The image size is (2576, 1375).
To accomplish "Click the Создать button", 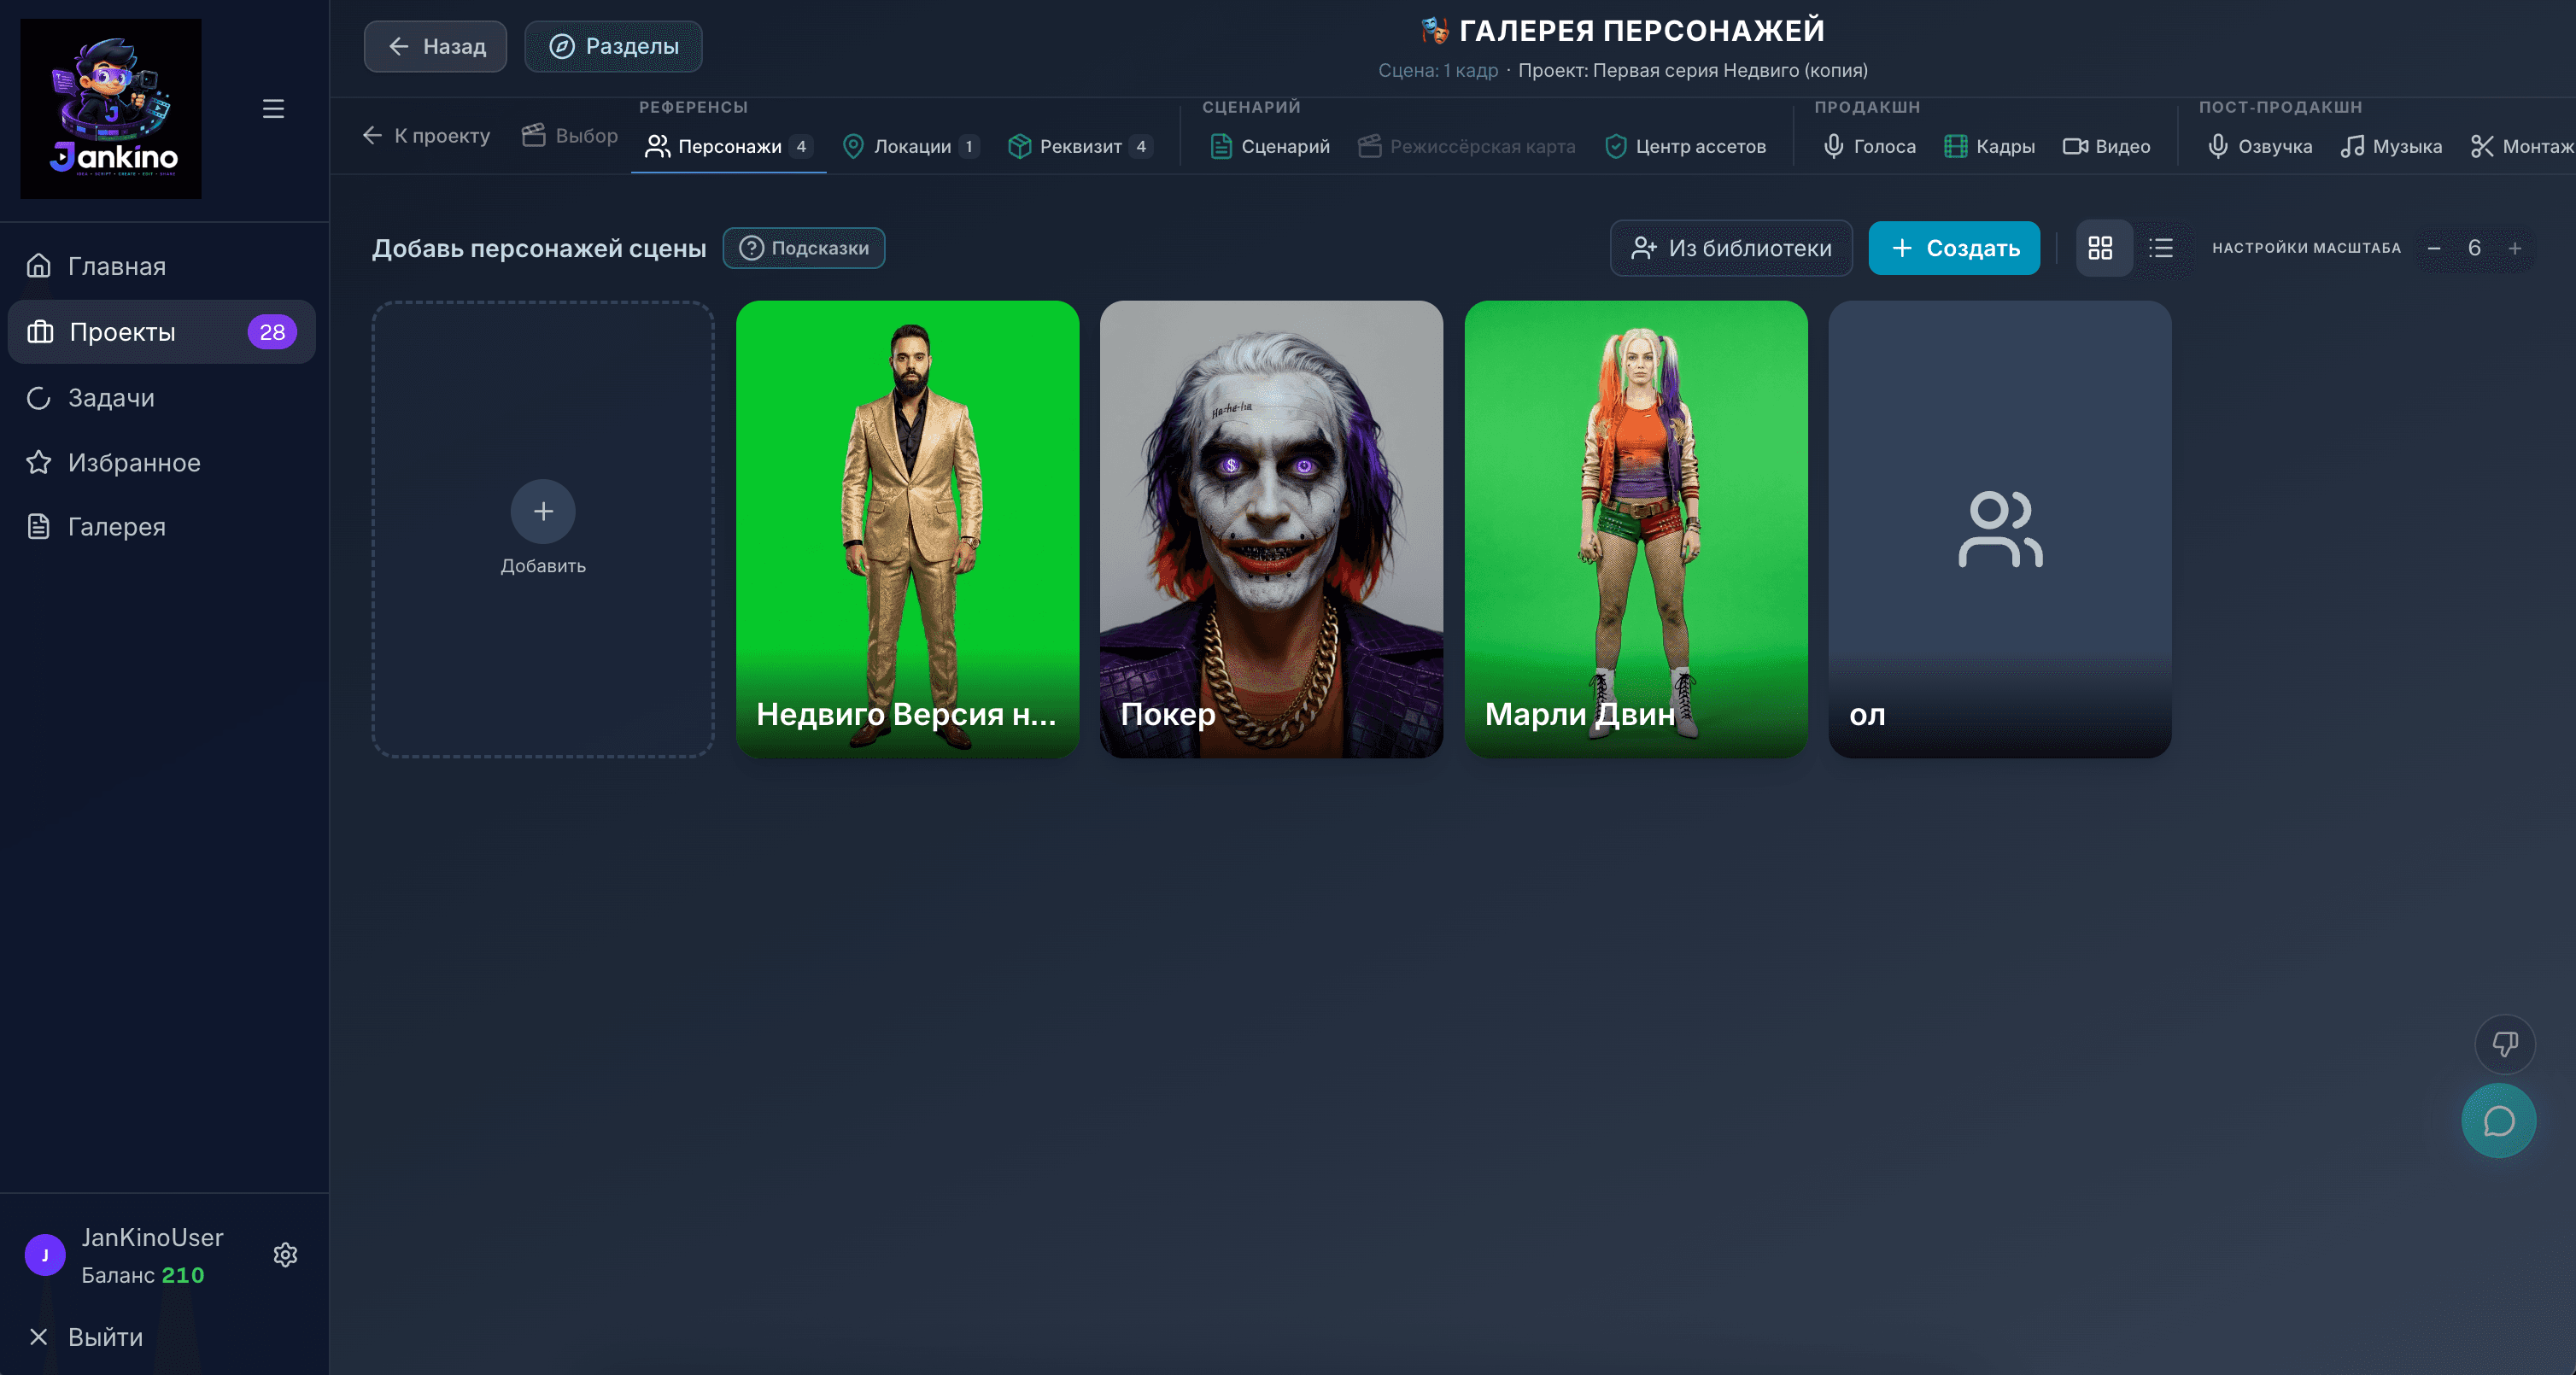I will pos(1954,248).
